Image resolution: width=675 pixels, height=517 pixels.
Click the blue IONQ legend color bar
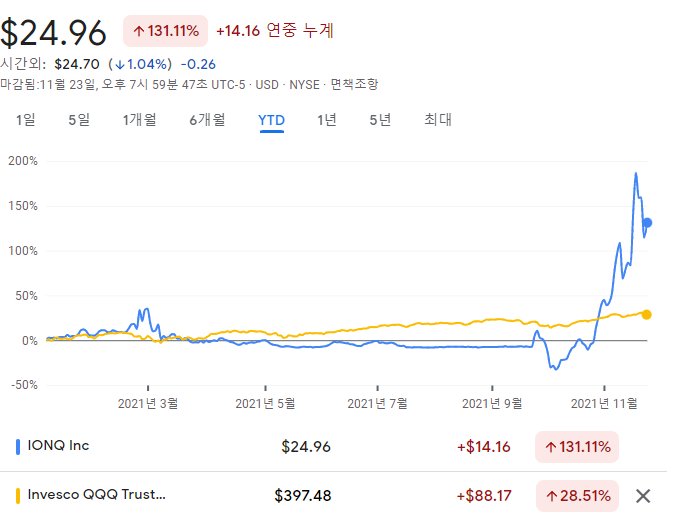(x=18, y=447)
